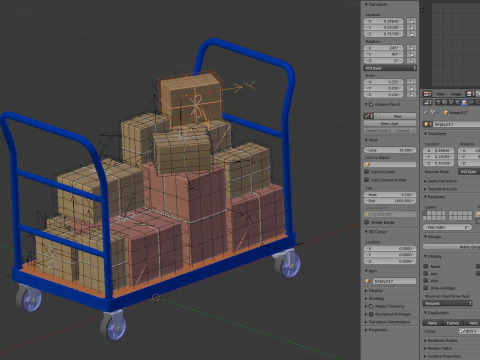The height and width of the screenshot is (360, 480).
Task: Select Frames duplication option
Action: pos(453,323)
